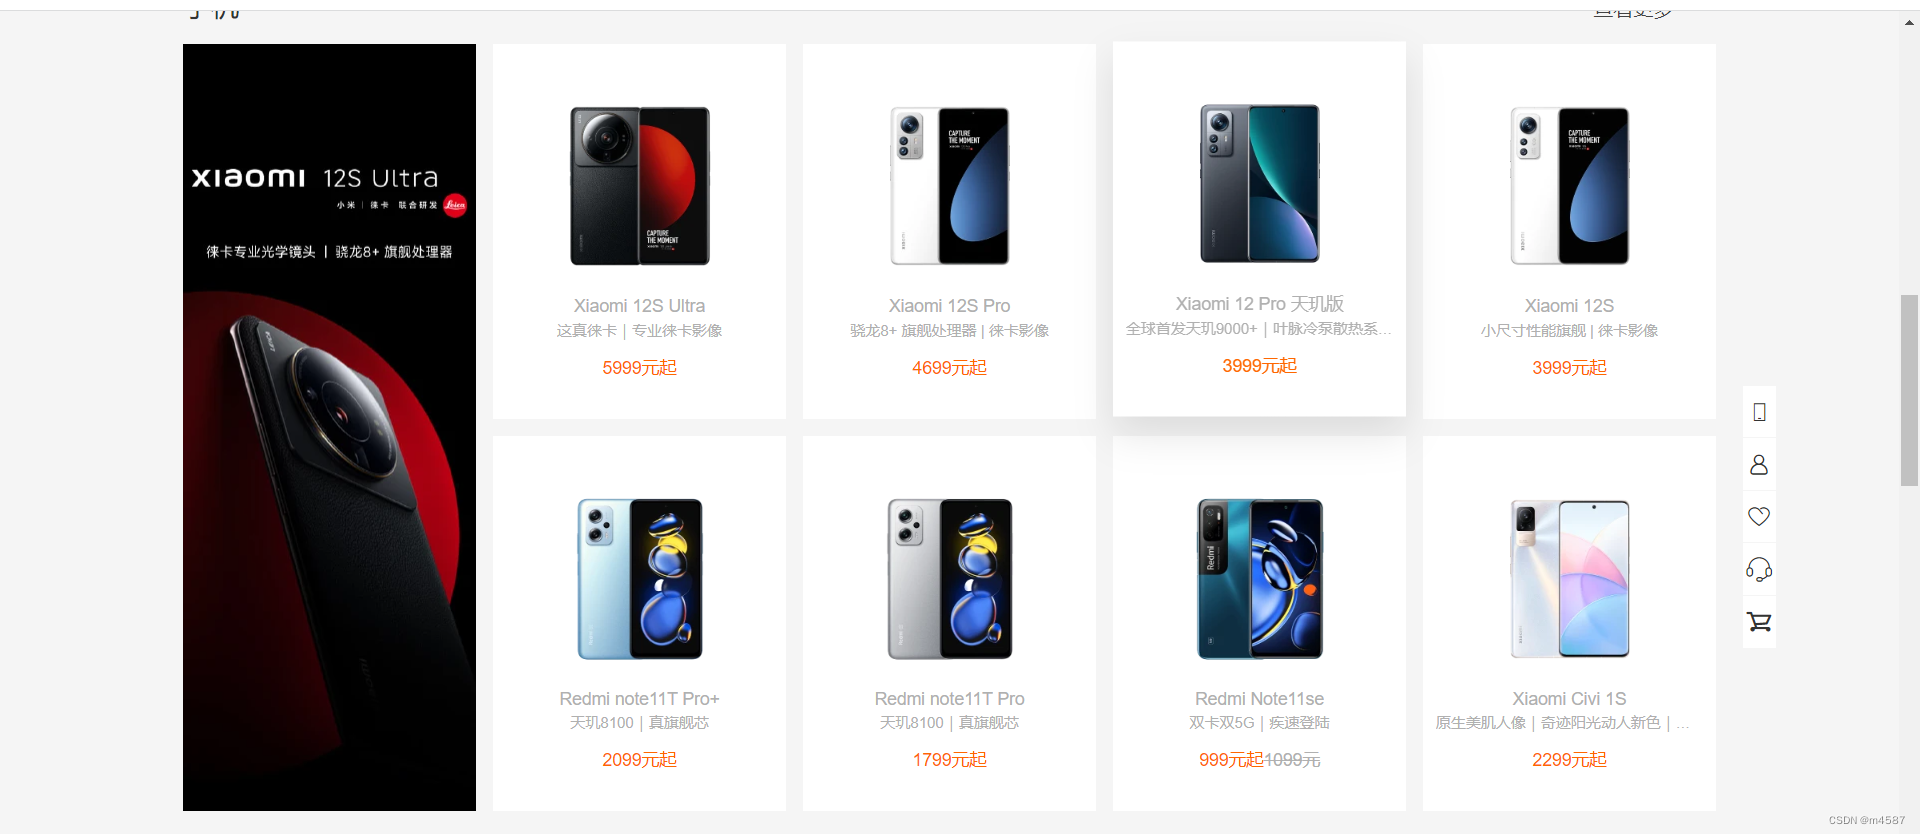
Task: Click the 查看更多 link at top right
Action: 1633,12
